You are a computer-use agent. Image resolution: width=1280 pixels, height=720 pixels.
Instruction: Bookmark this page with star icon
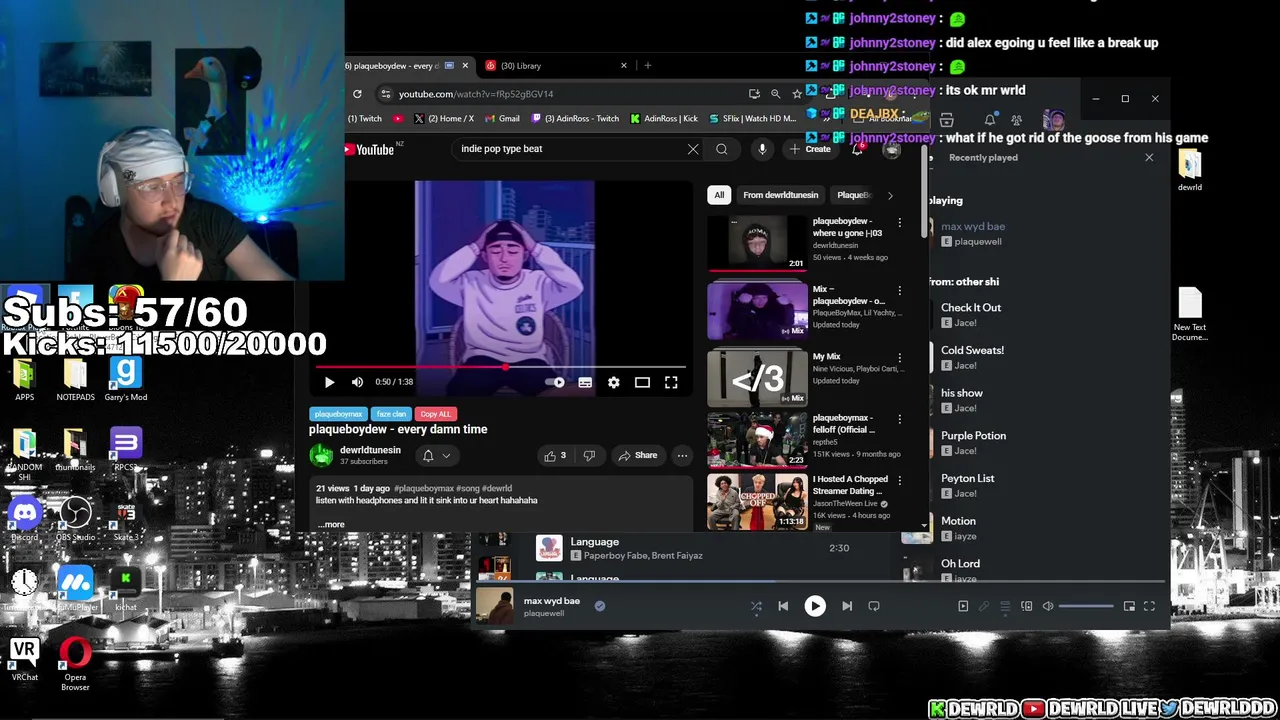tap(796, 94)
